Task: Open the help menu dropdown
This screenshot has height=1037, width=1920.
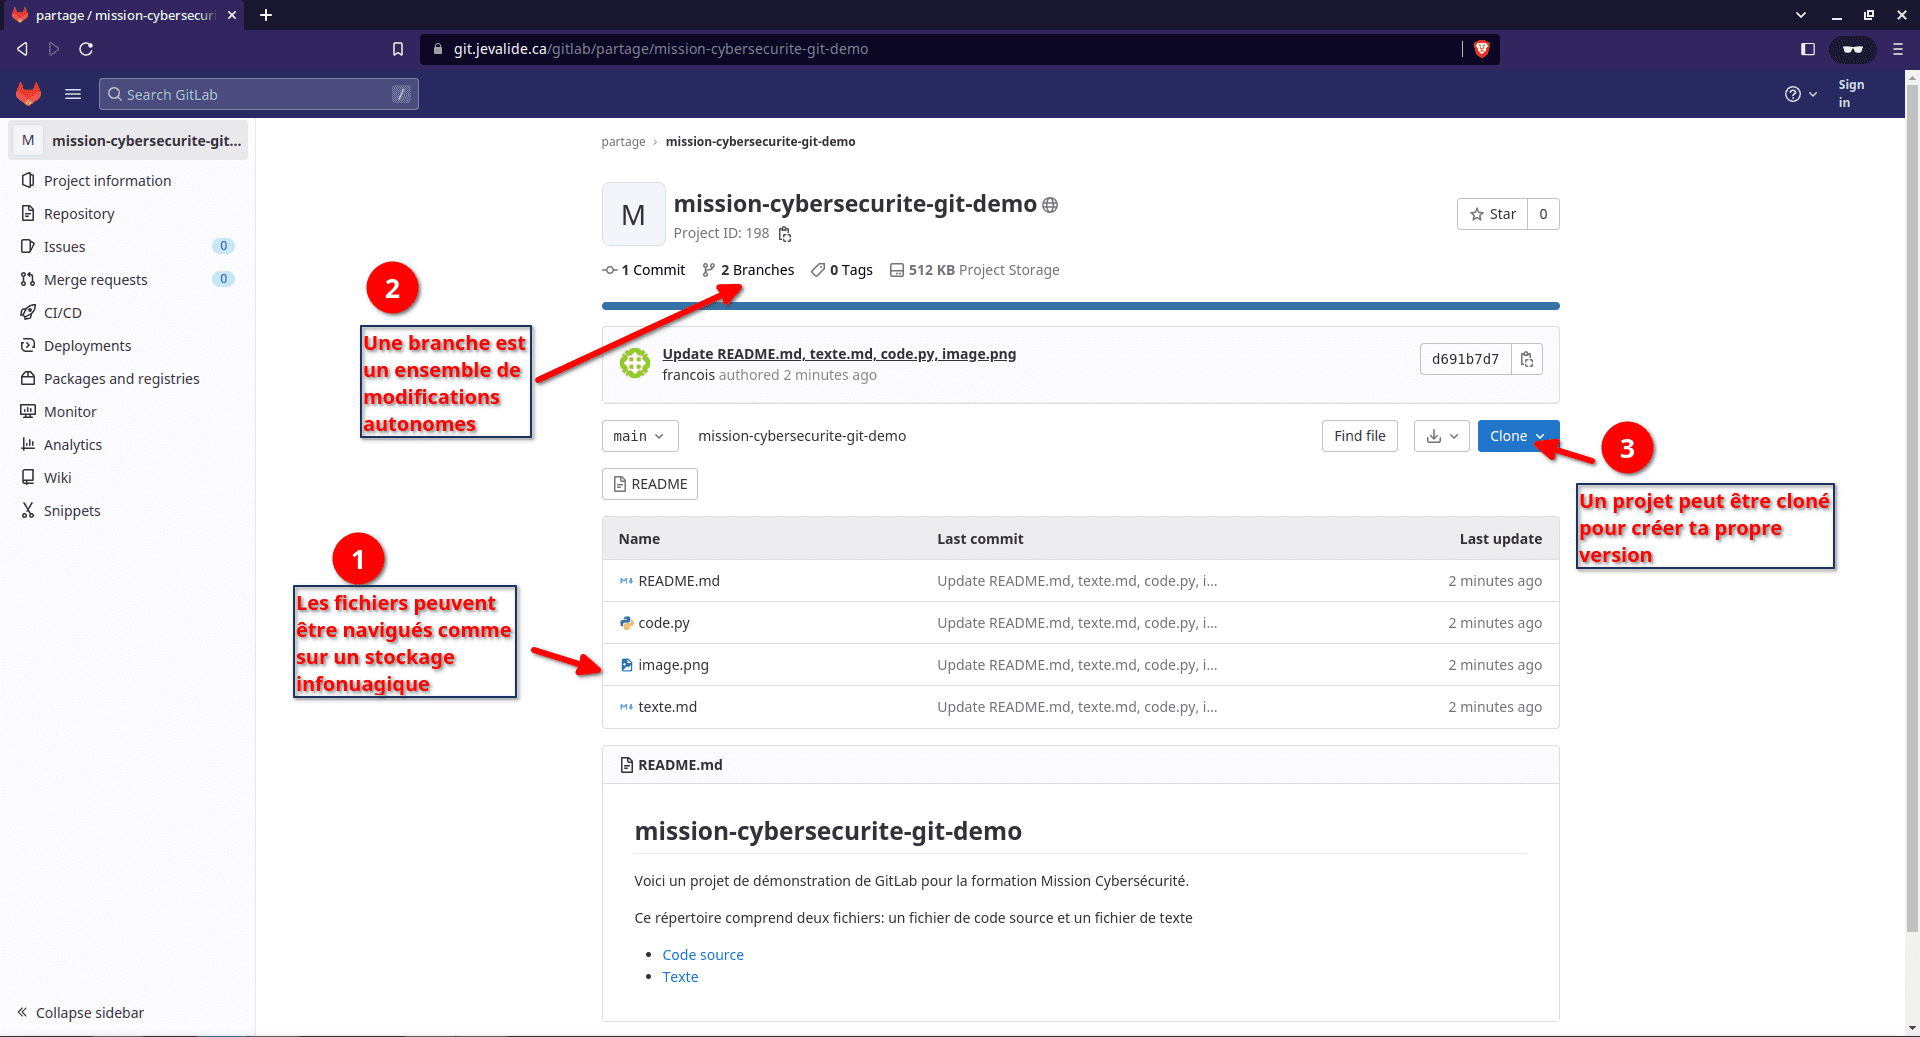Action: (1800, 94)
